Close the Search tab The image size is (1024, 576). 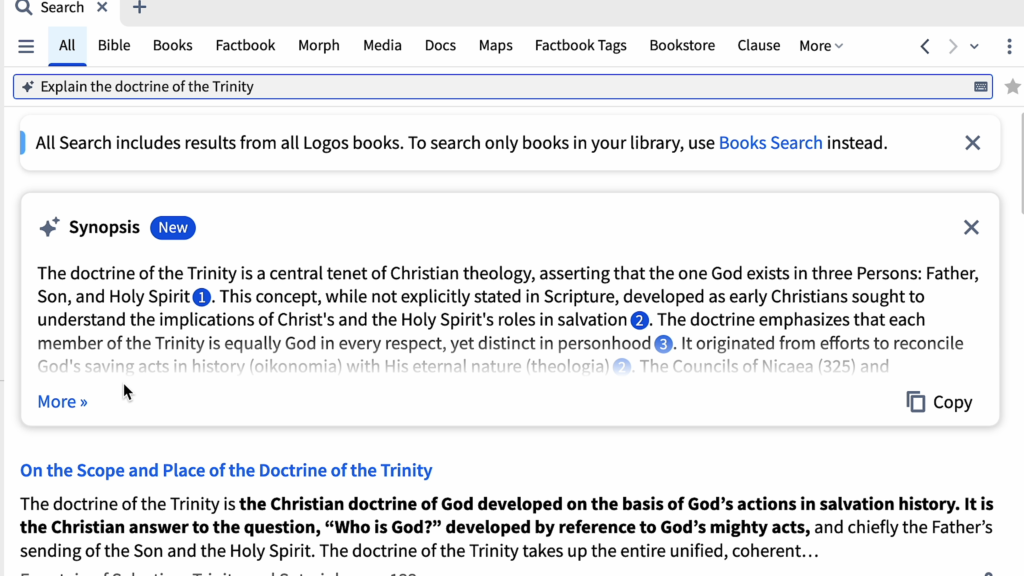(x=102, y=8)
